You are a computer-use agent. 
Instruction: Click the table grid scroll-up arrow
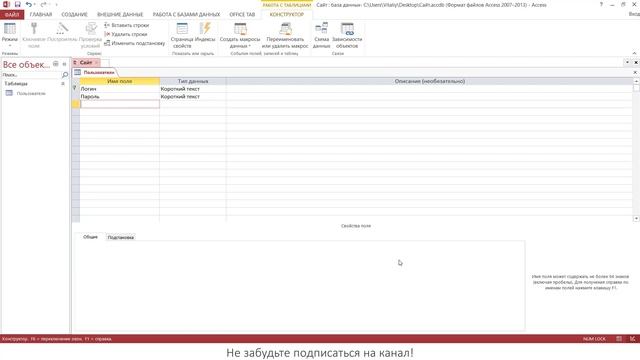coord(636,81)
